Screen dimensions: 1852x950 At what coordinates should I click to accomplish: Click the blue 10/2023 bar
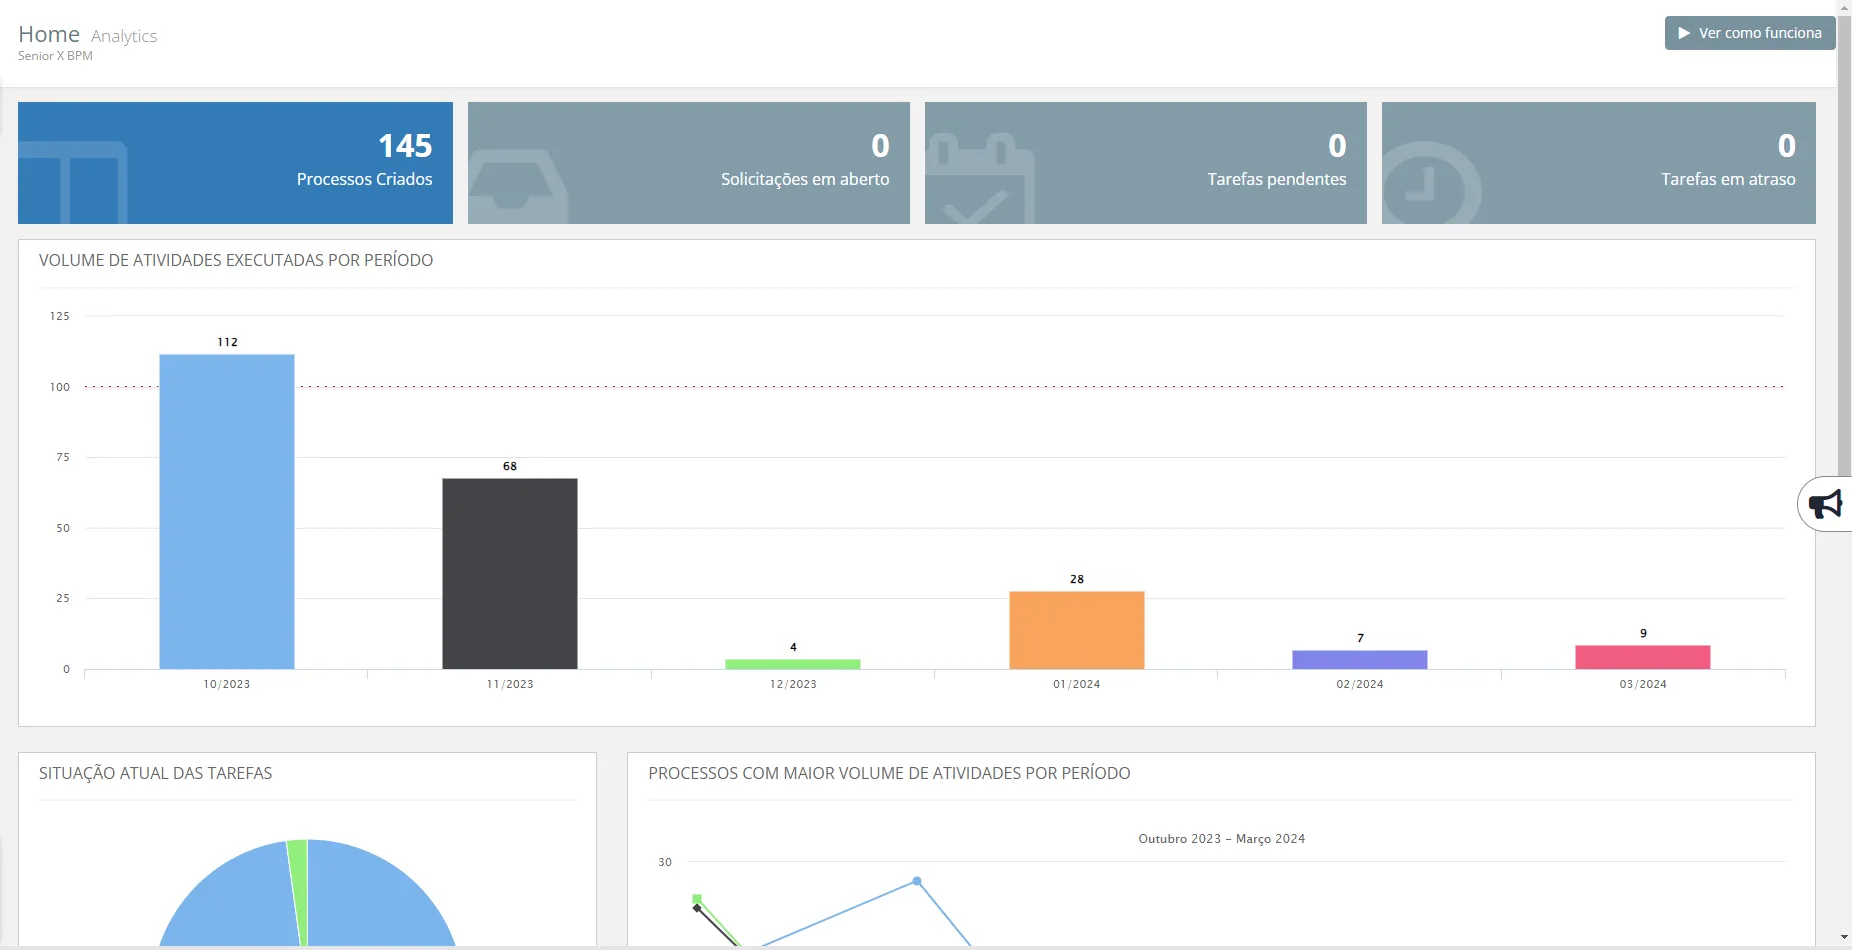point(227,511)
